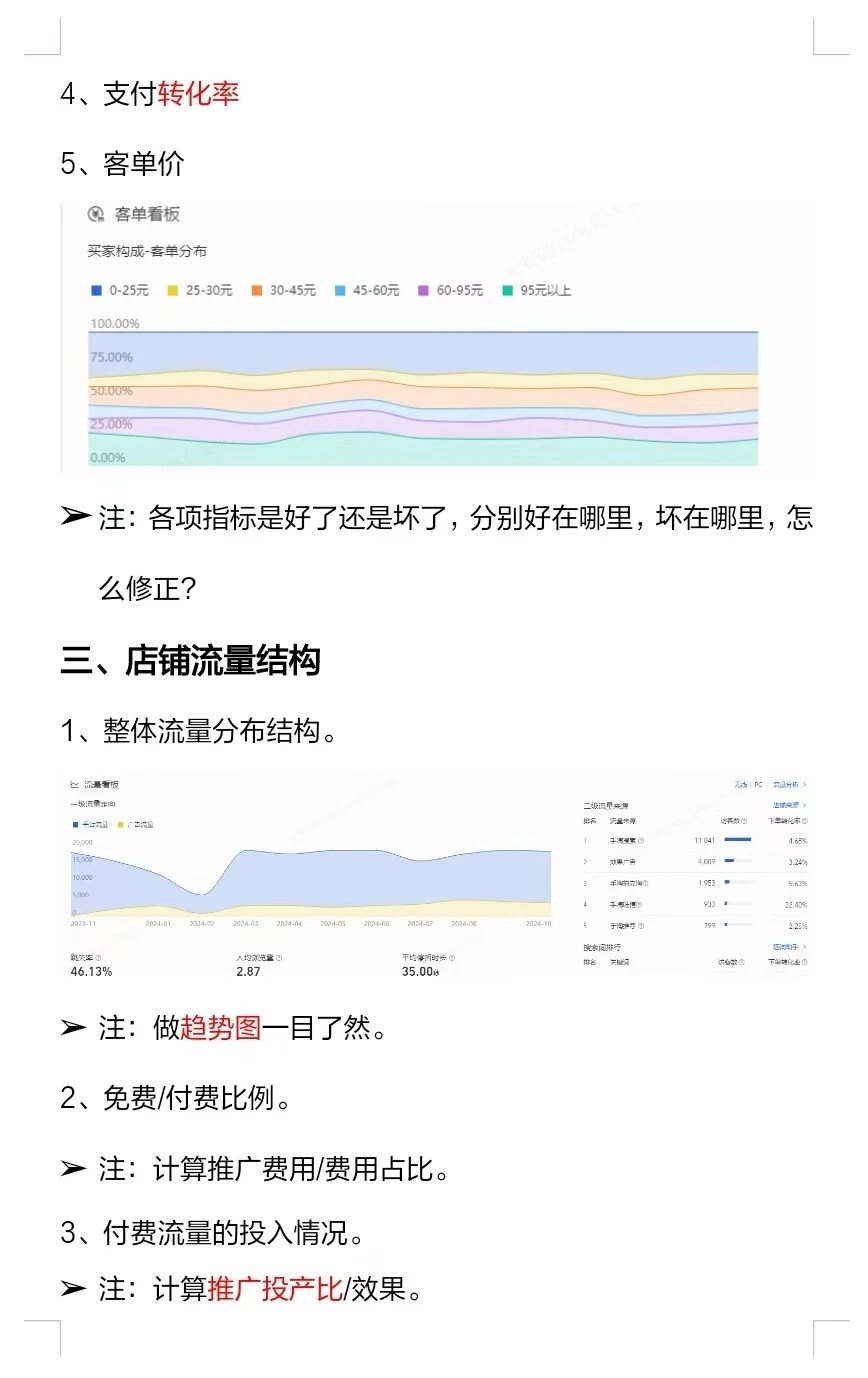Click the 流量看板 chart icon
Image resolution: width=868 pixels, height=1378 pixels.
75,784
